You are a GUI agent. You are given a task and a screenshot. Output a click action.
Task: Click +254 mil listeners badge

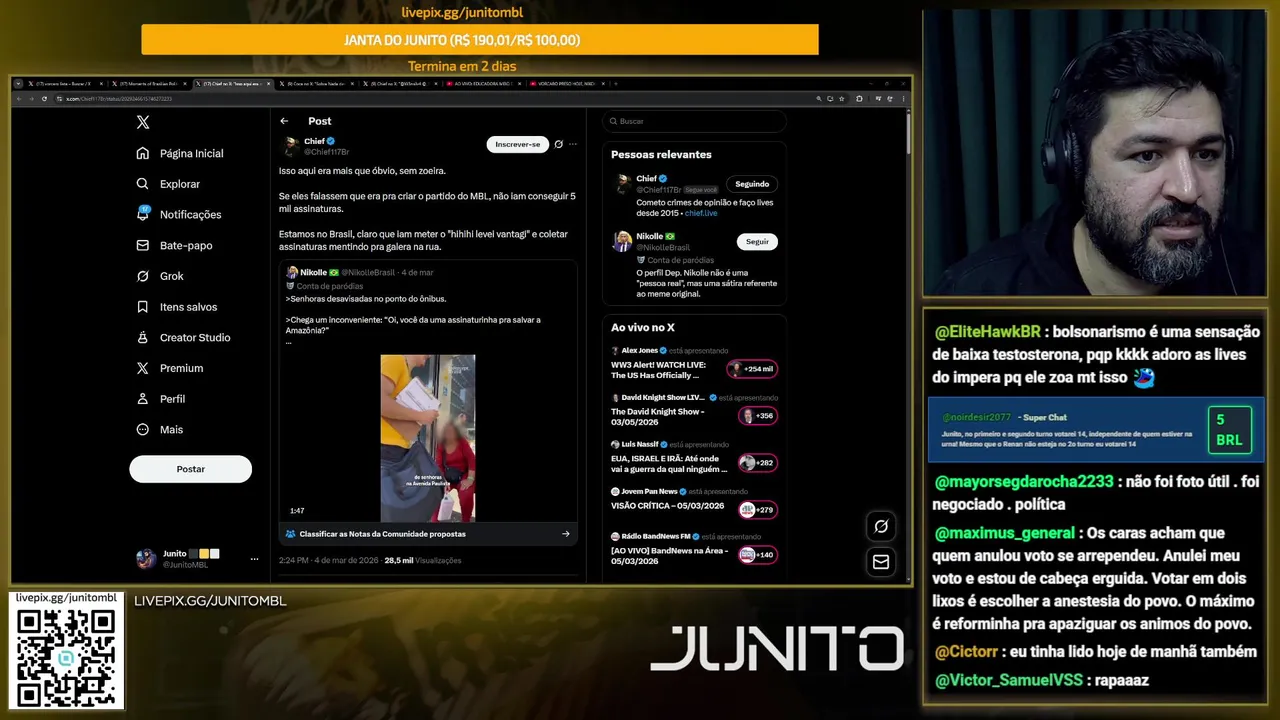pos(752,369)
